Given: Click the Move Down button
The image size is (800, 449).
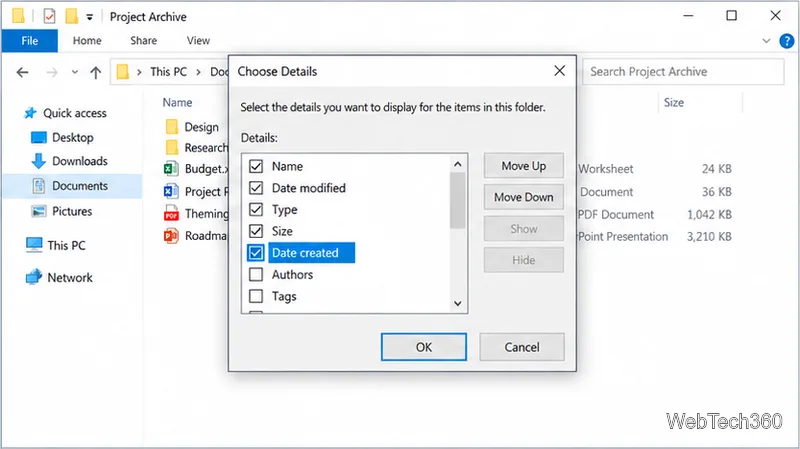Looking at the screenshot, I should click(x=523, y=197).
